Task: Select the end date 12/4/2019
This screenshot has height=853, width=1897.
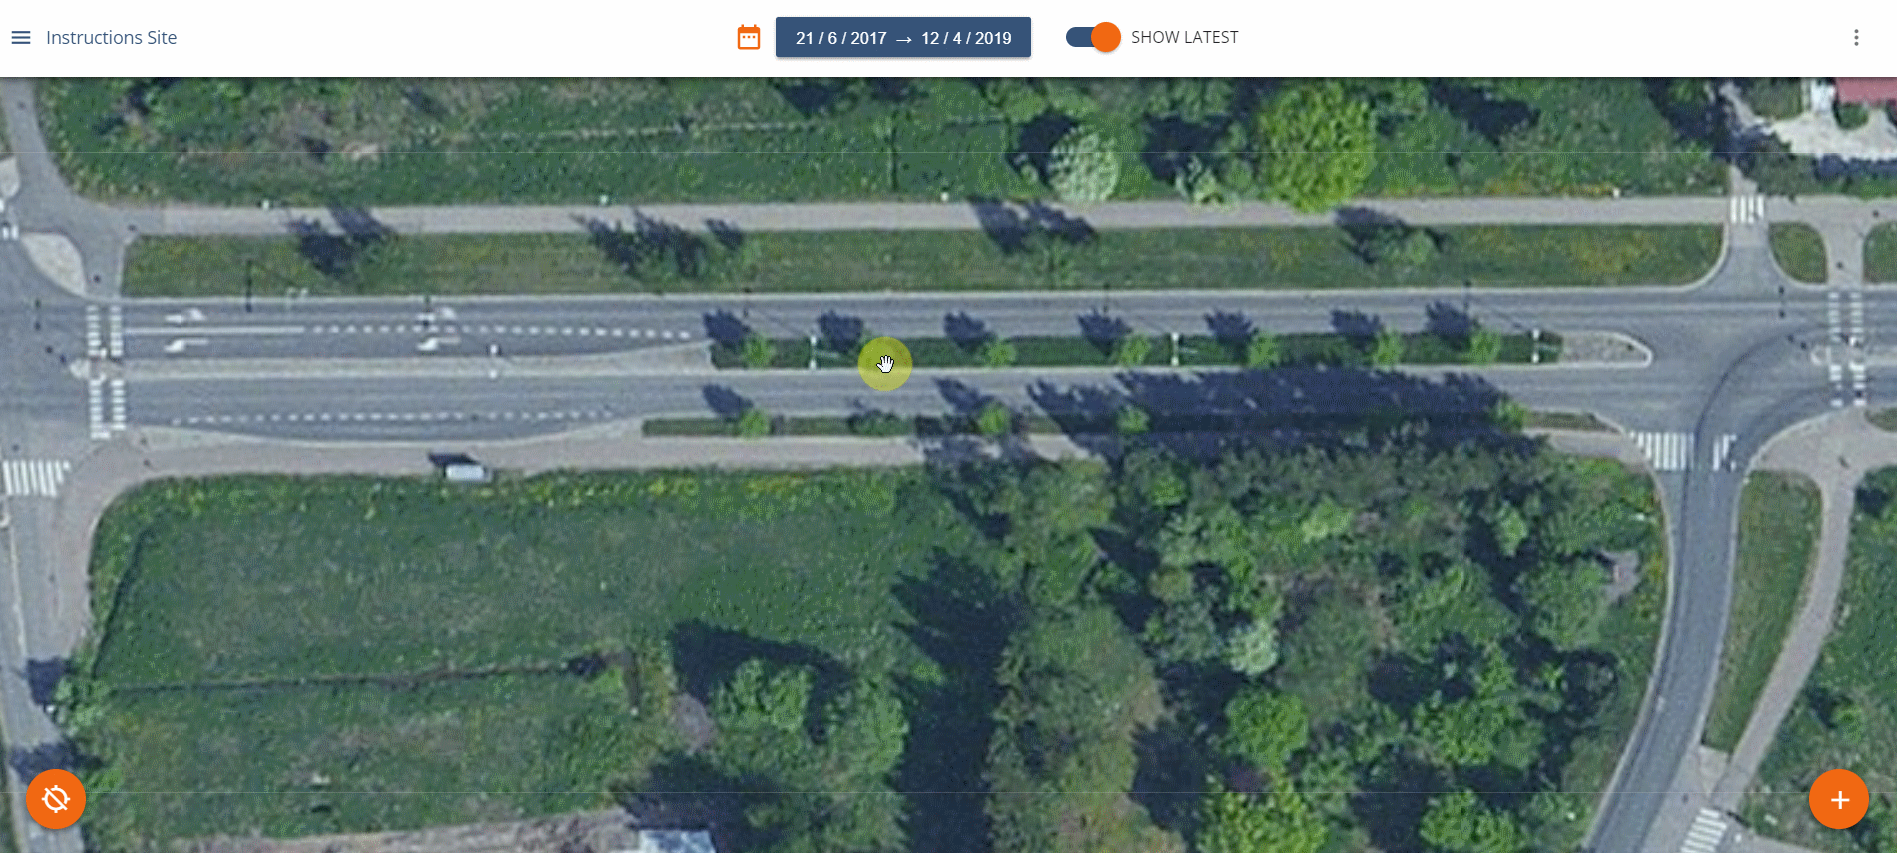Action: coord(966,38)
